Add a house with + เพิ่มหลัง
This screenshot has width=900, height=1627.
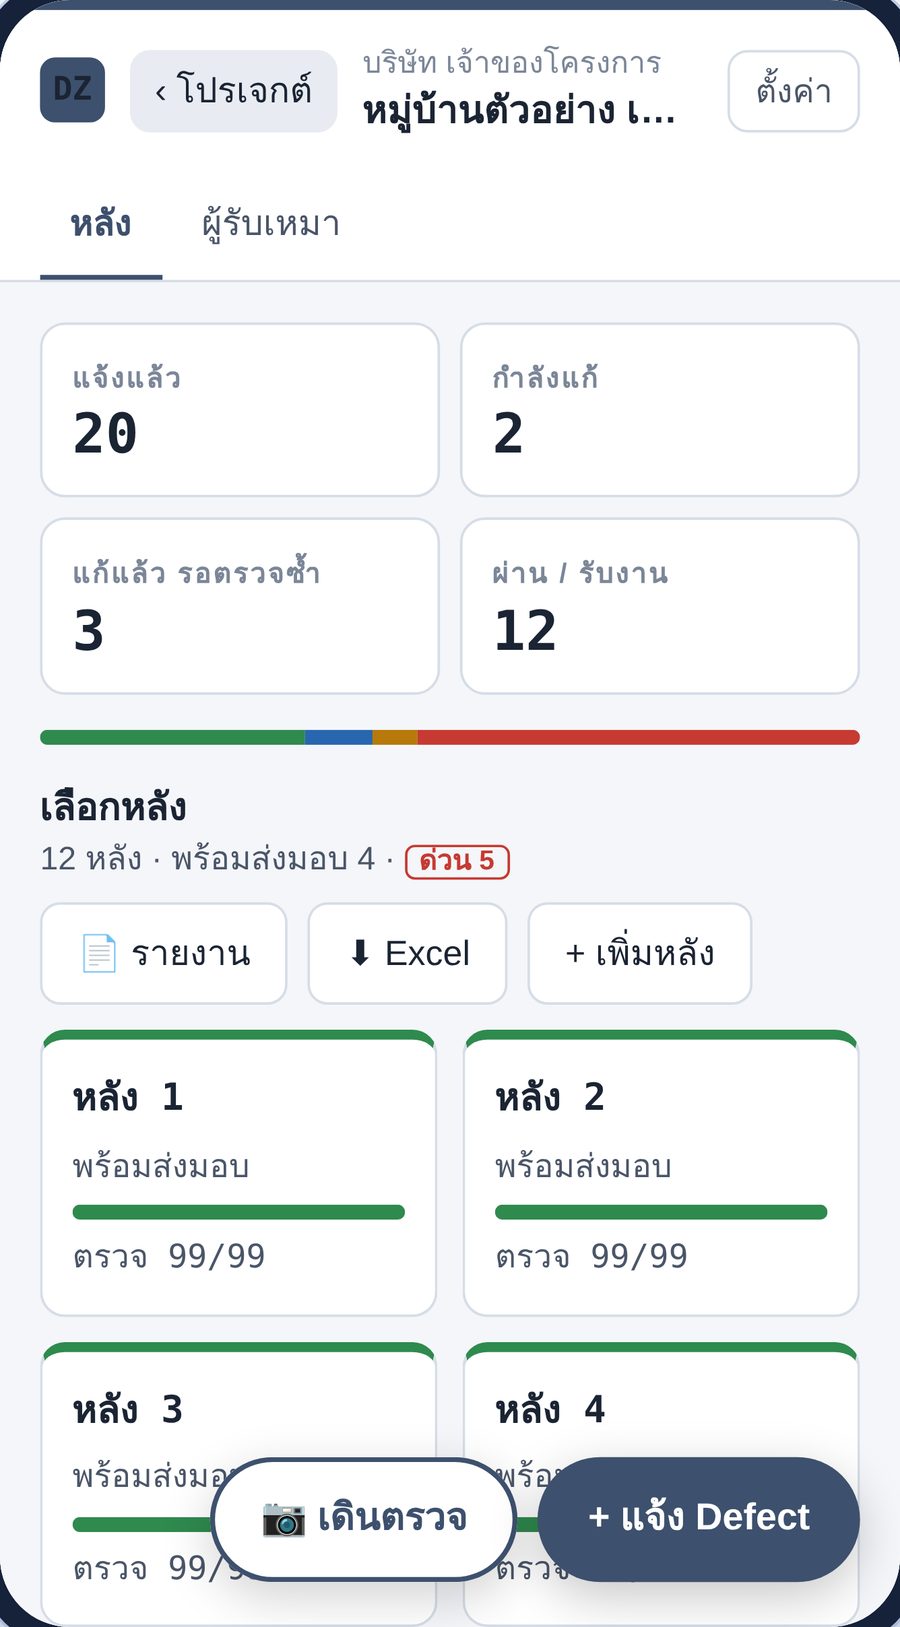click(x=640, y=953)
